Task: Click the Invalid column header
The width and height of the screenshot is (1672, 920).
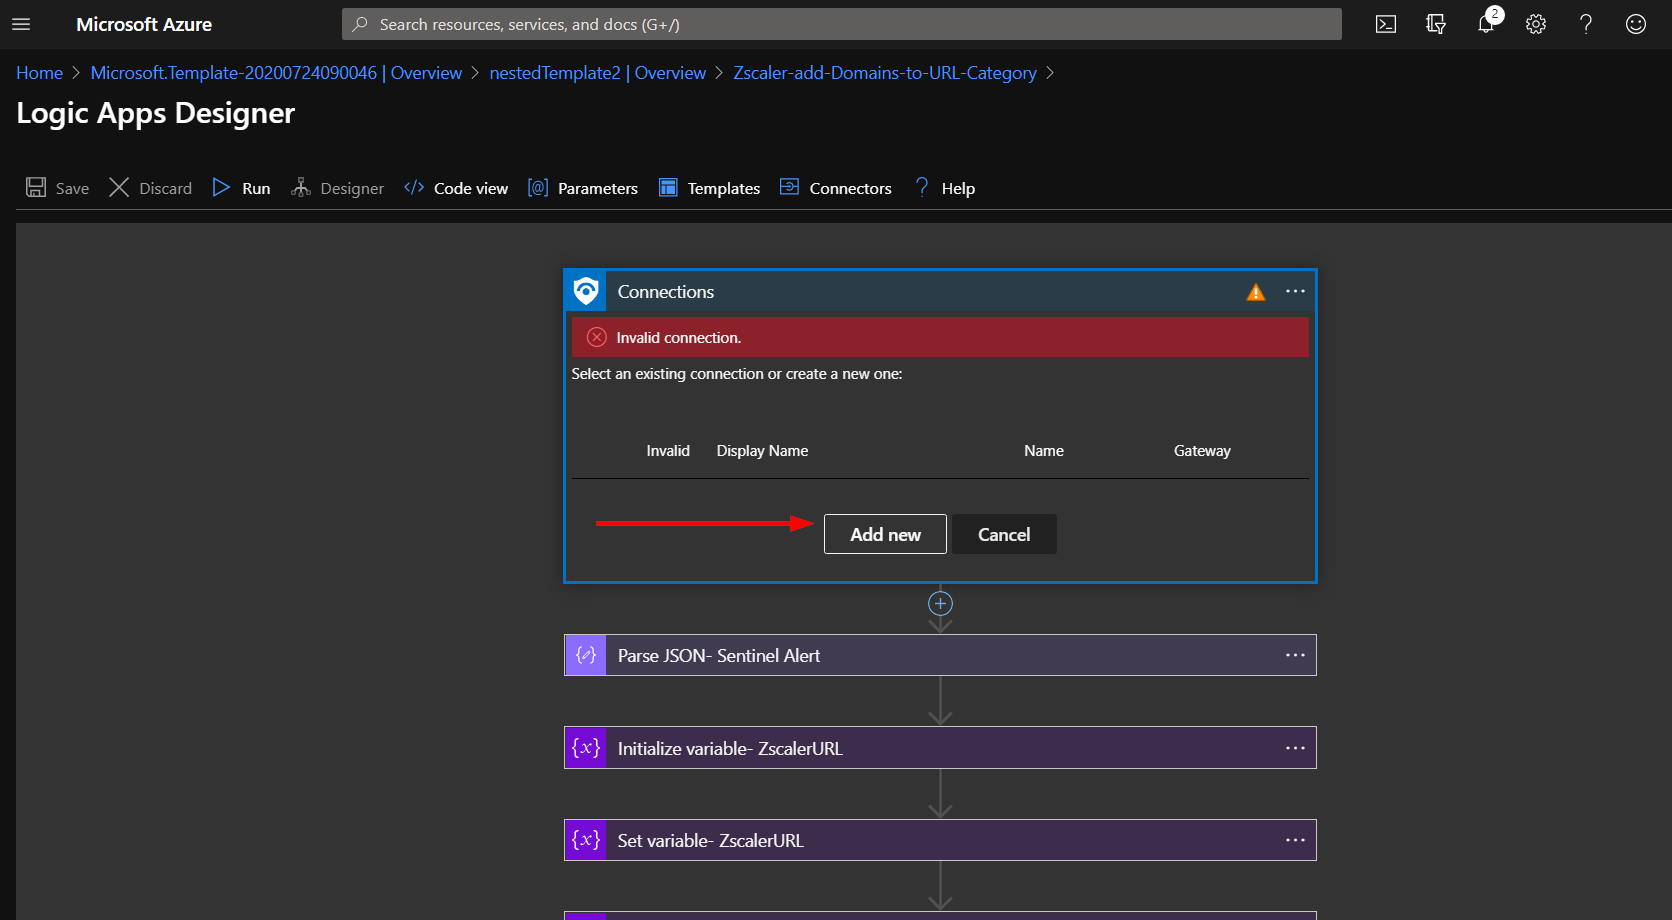Action: 668,451
